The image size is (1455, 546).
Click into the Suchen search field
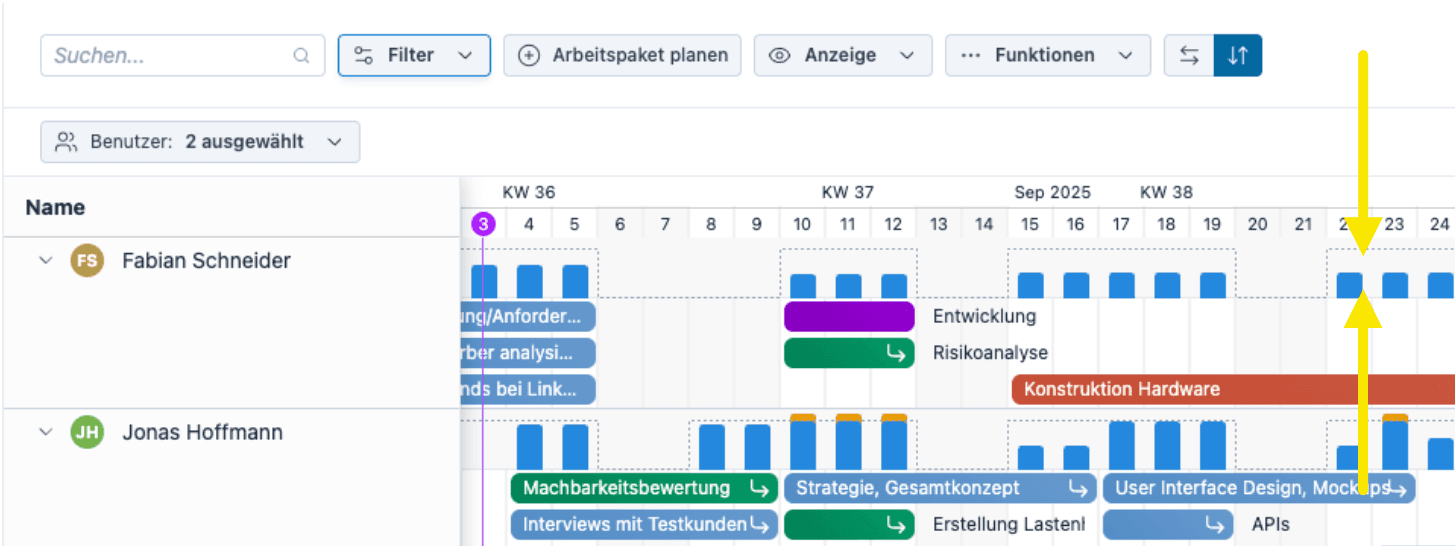coord(170,56)
